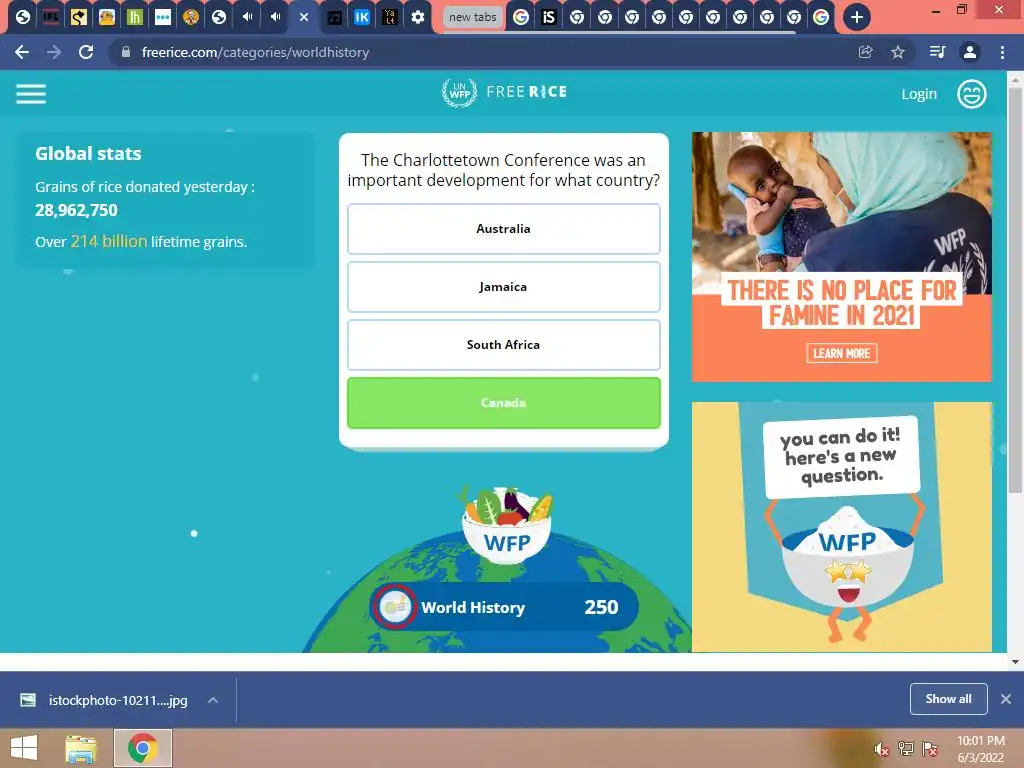Choose the answer Australia
The width and height of the screenshot is (1024, 768).
(504, 229)
